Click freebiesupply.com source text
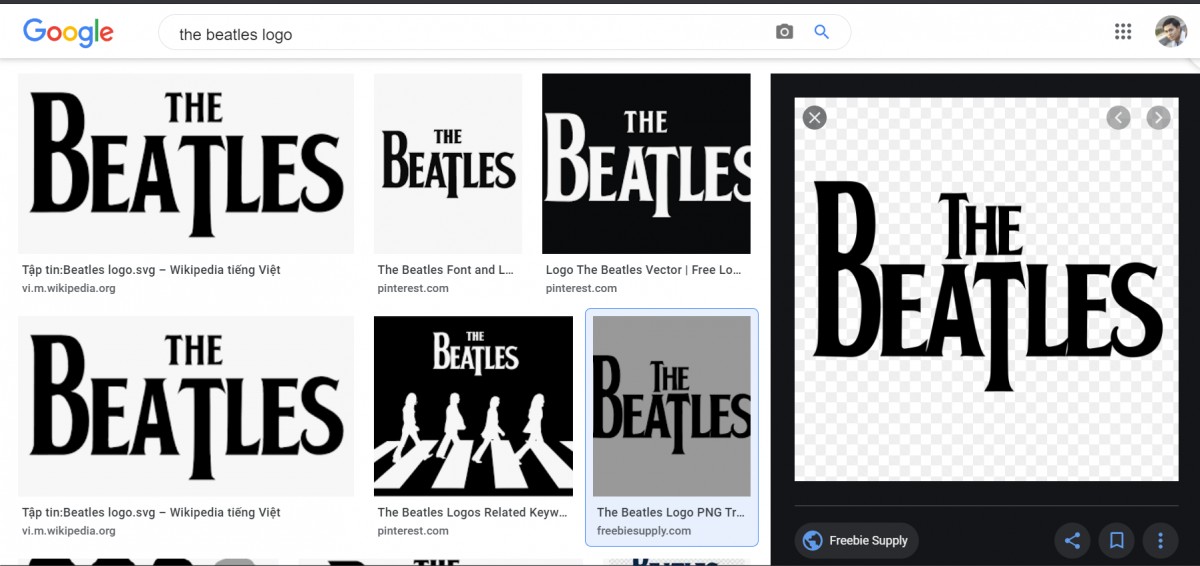Viewport: 1200px width, 566px height. pos(644,531)
